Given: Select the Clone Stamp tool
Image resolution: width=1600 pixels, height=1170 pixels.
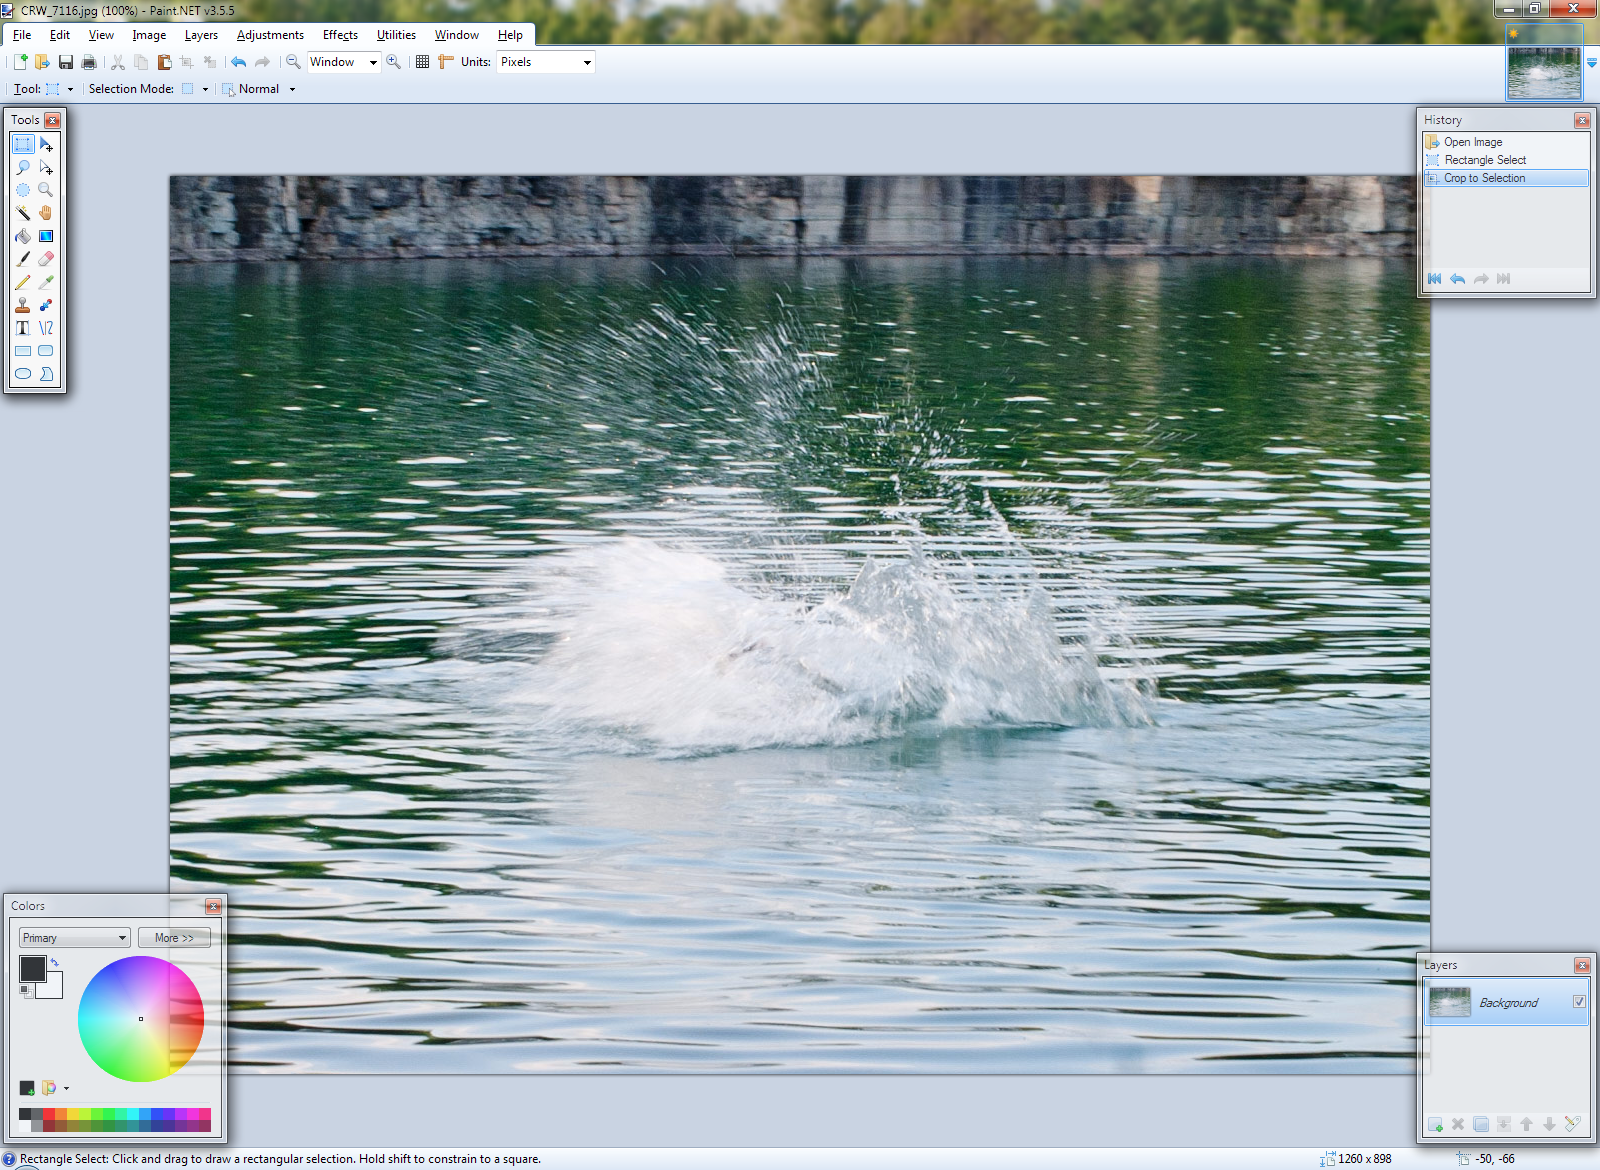Looking at the screenshot, I should 23,305.
